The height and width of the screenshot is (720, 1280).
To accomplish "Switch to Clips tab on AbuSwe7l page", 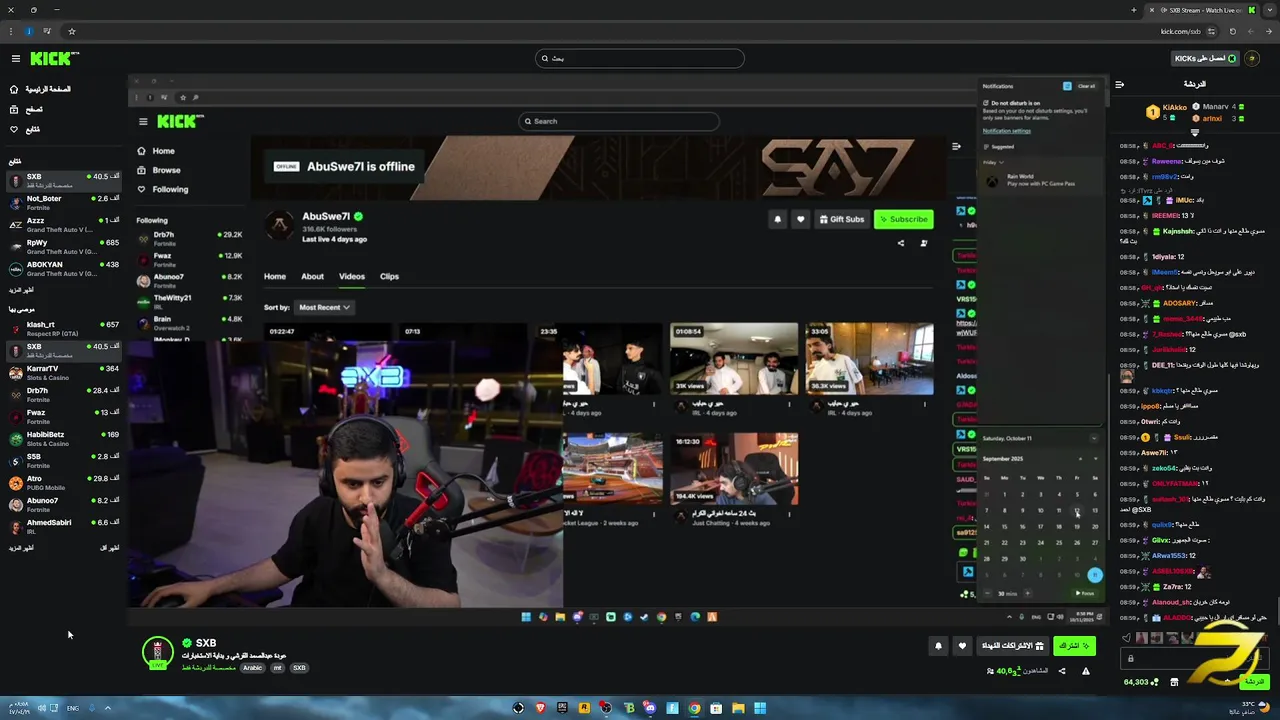I will [x=390, y=277].
